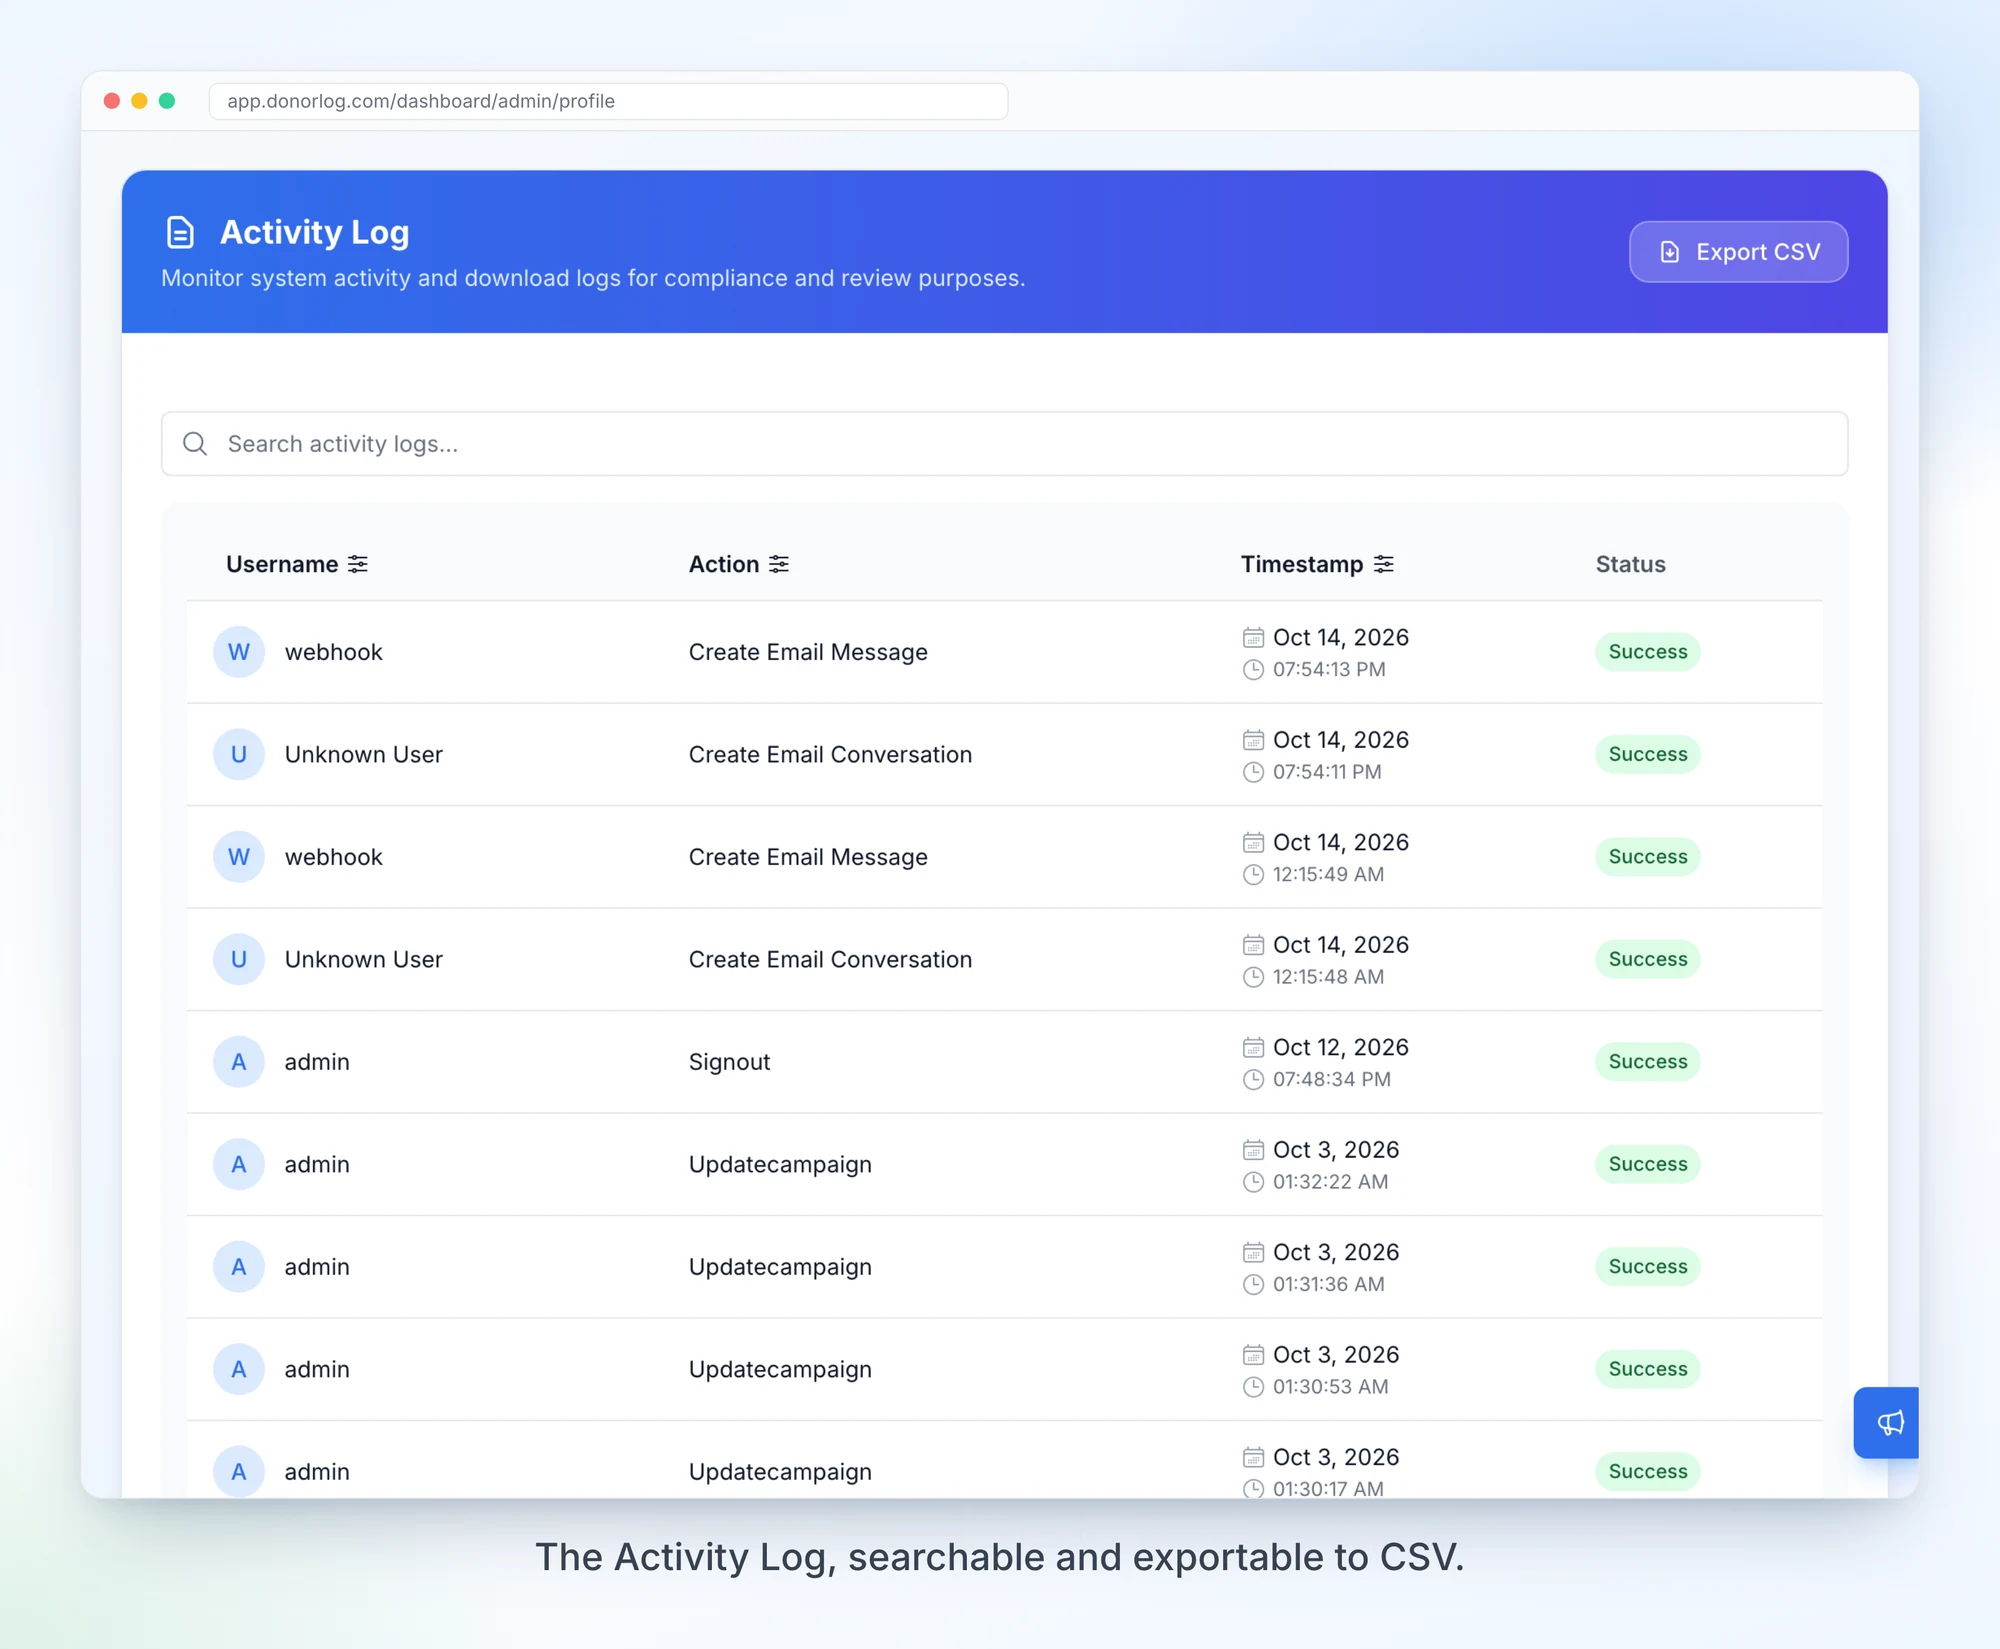This screenshot has width=2000, height=1649.
Task: Click the Timestamp column header
Action: tap(1302, 564)
